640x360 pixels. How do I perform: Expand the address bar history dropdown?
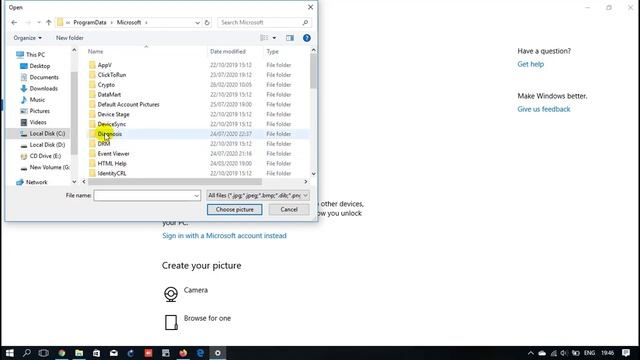pyautogui.click(x=197, y=22)
